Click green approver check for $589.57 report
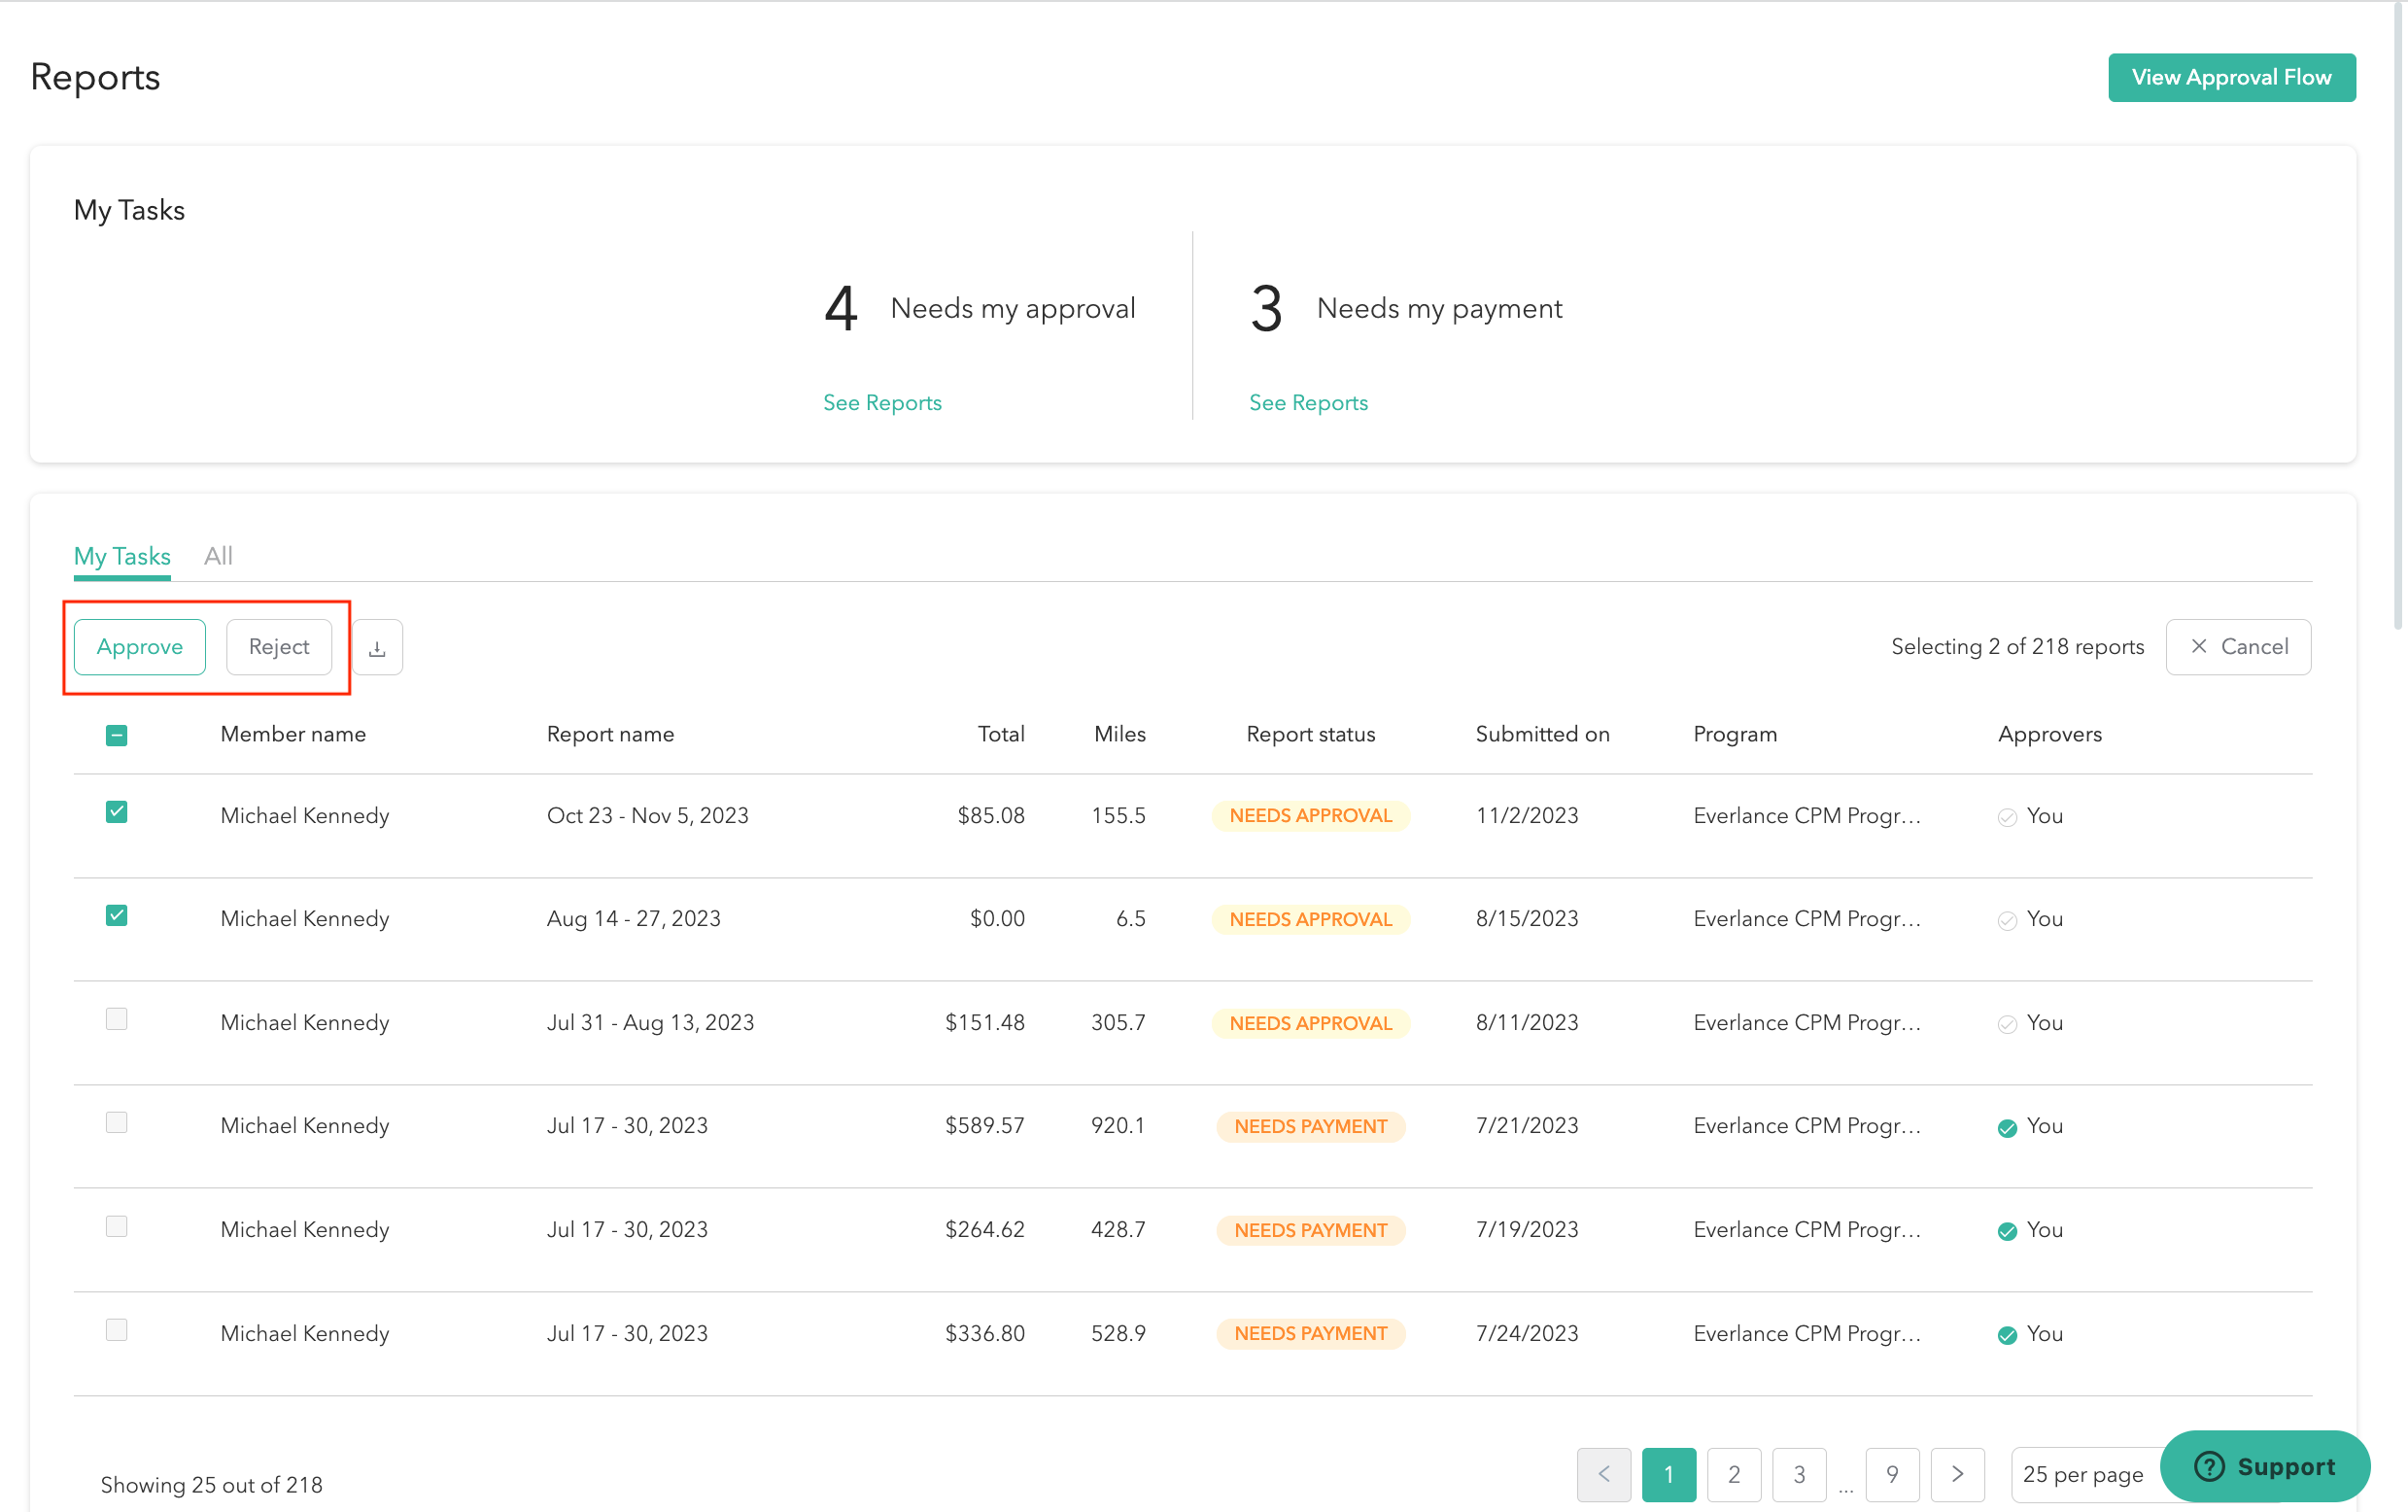Image resolution: width=2408 pixels, height=1512 pixels. (x=2006, y=1127)
